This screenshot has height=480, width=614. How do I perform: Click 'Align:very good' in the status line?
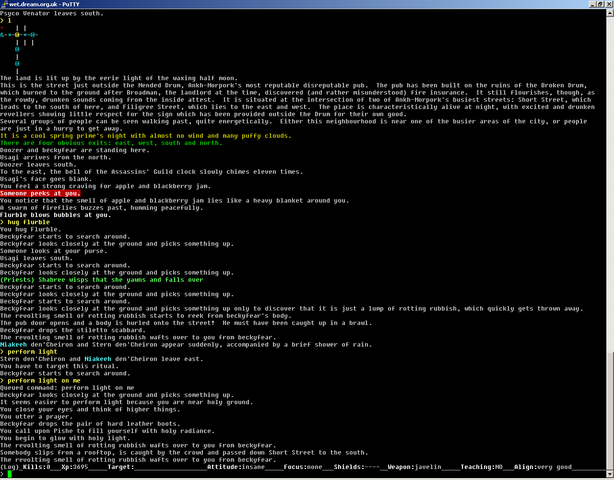[543, 467]
